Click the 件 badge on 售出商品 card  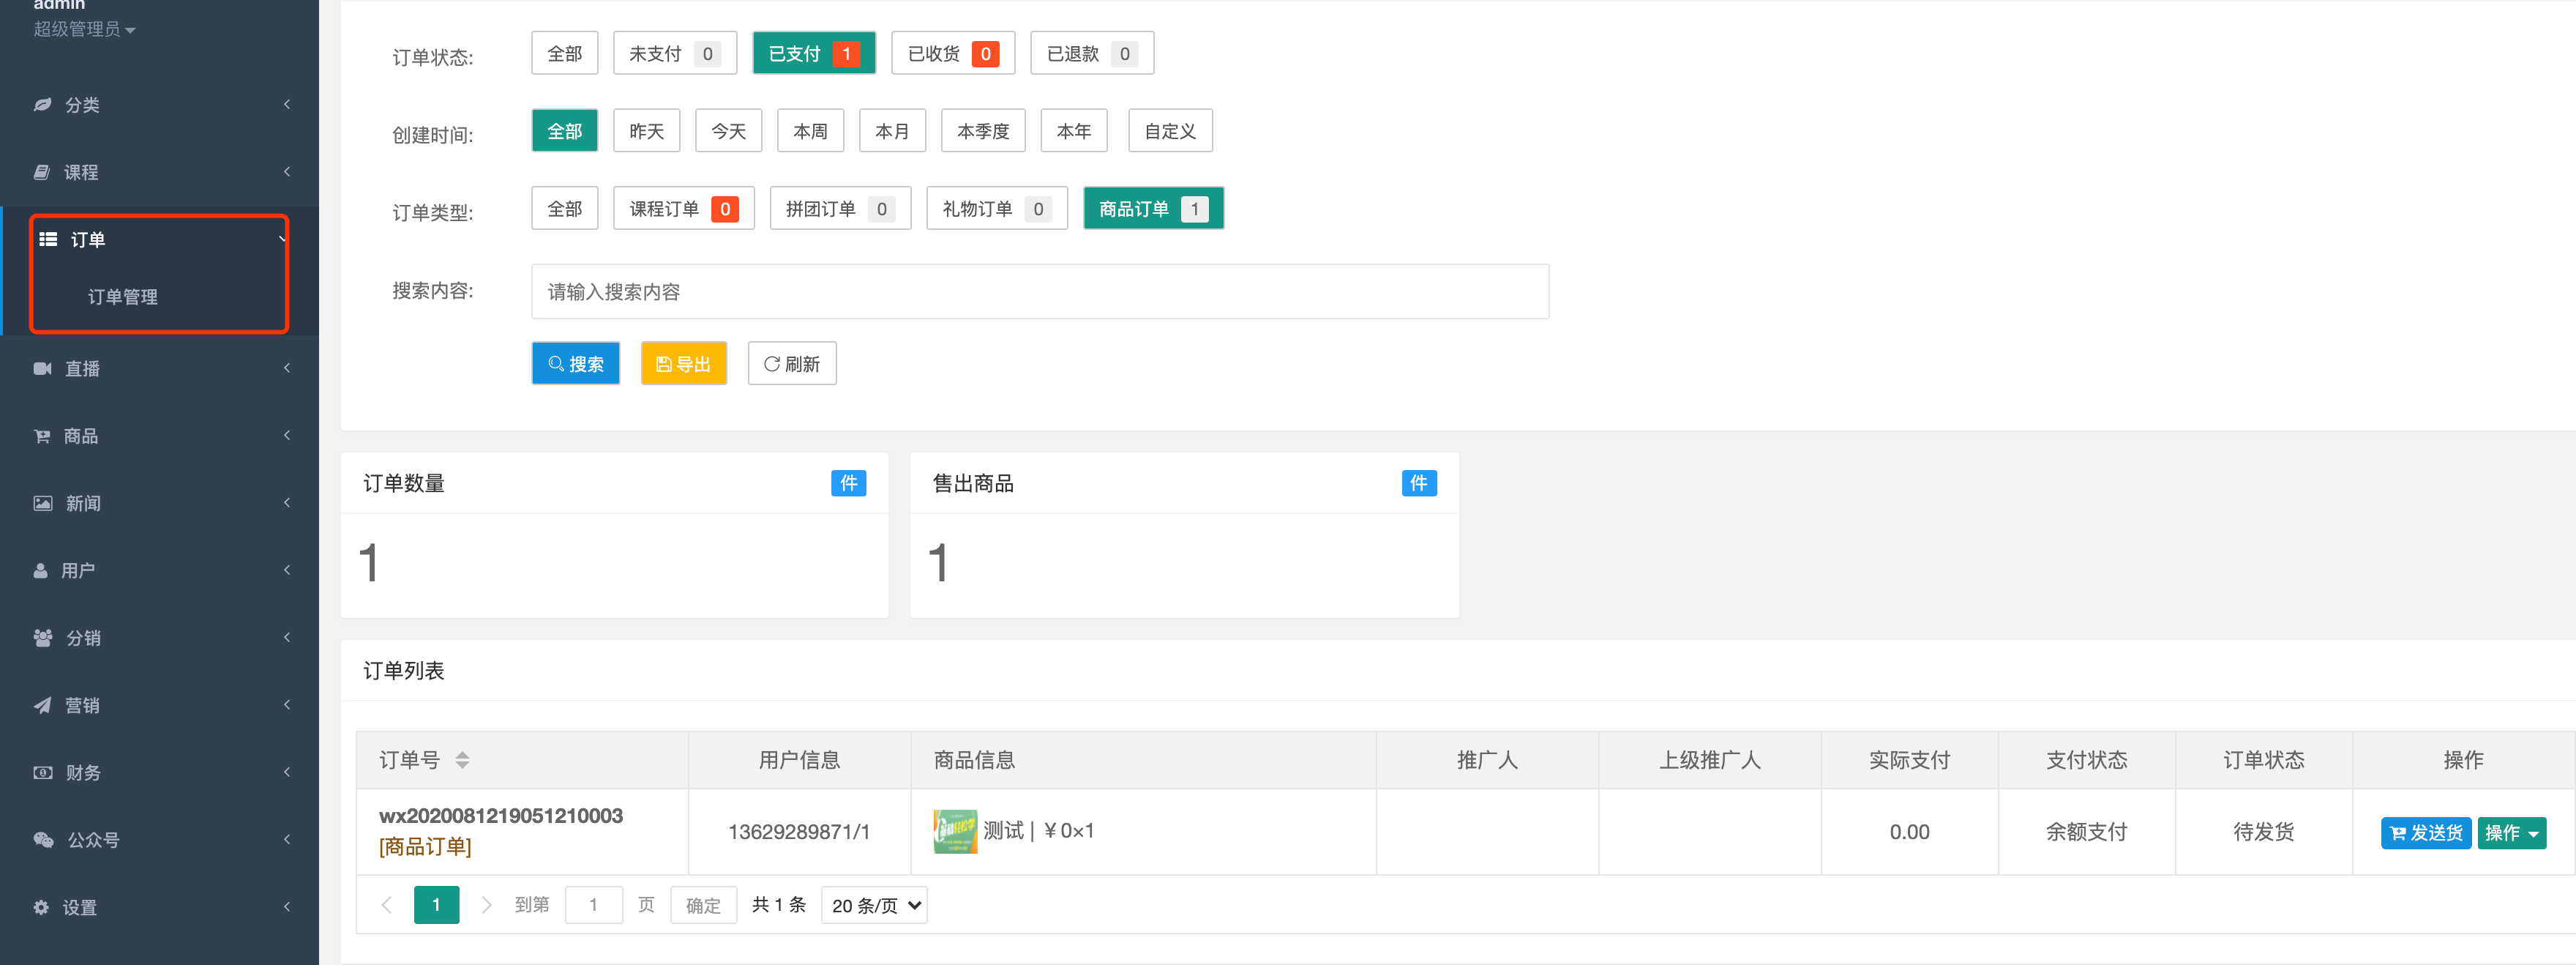click(1418, 483)
